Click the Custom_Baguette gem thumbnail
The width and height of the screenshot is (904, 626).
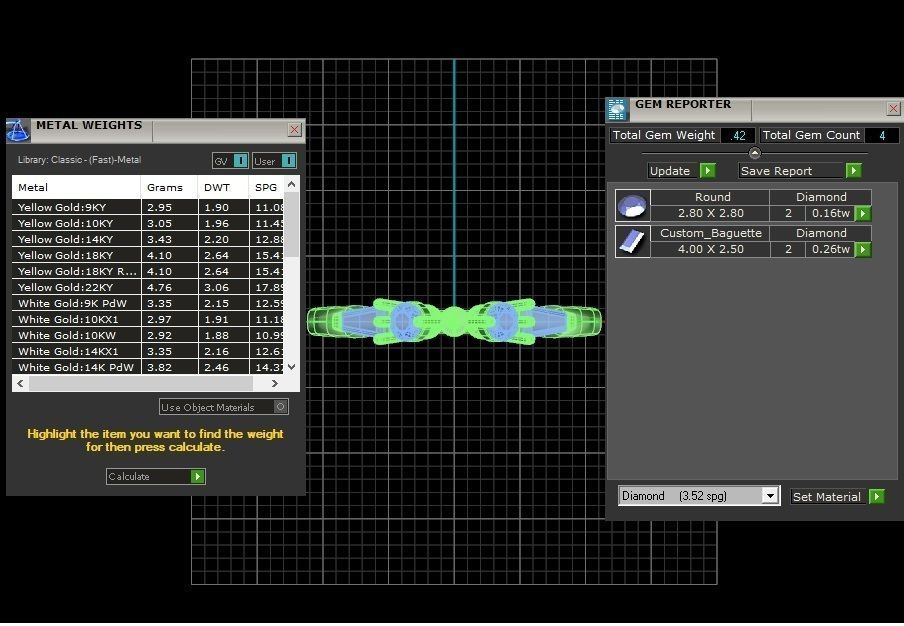632,241
